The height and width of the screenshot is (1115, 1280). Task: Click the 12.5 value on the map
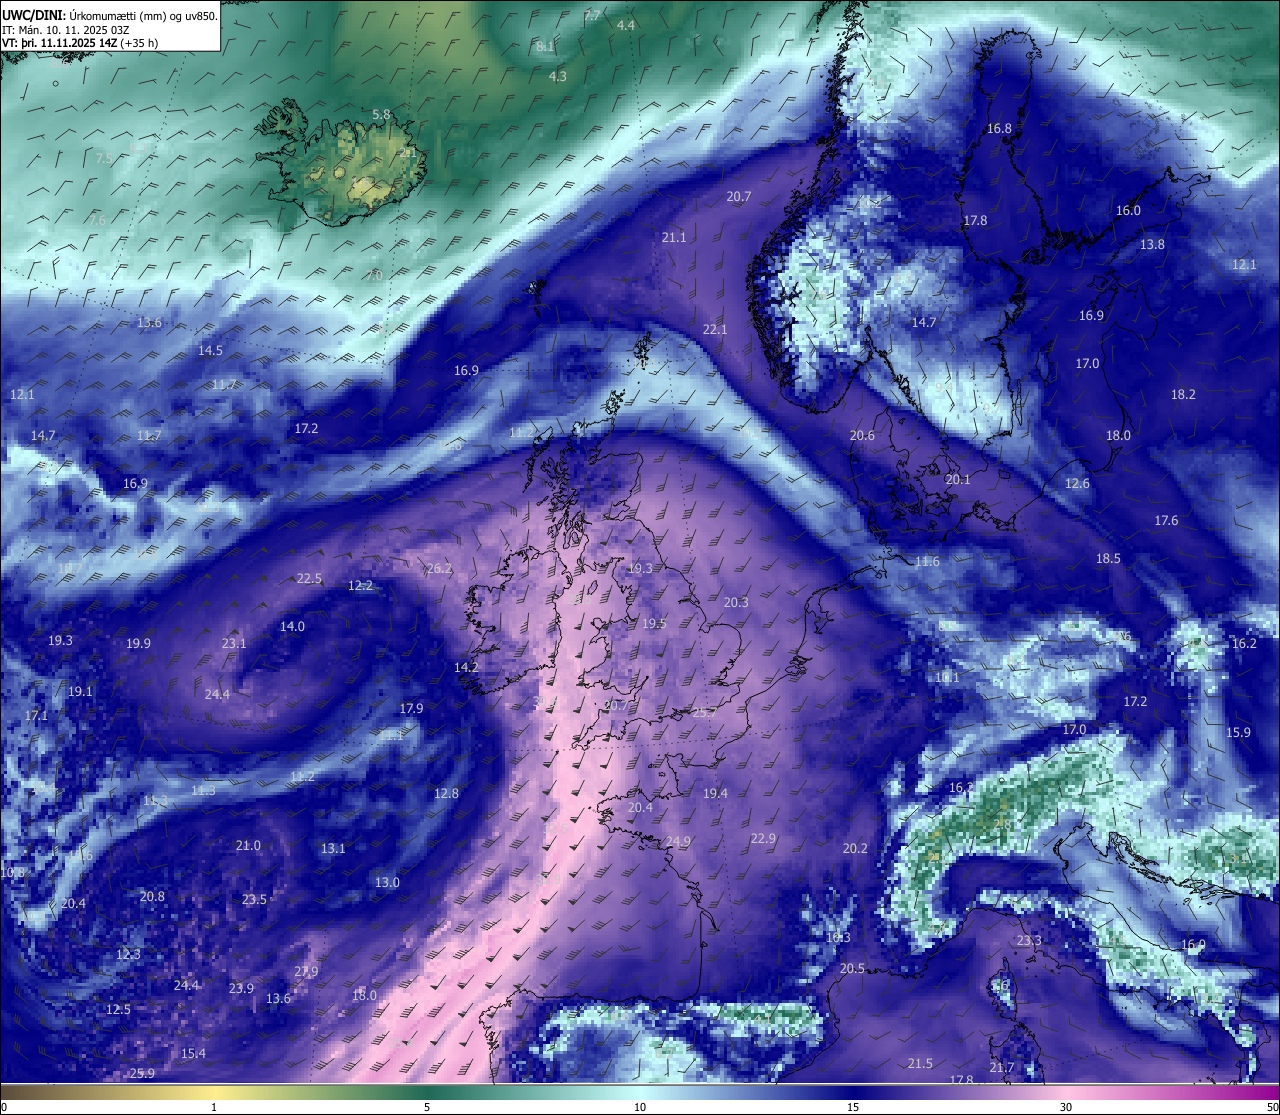click(118, 1009)
